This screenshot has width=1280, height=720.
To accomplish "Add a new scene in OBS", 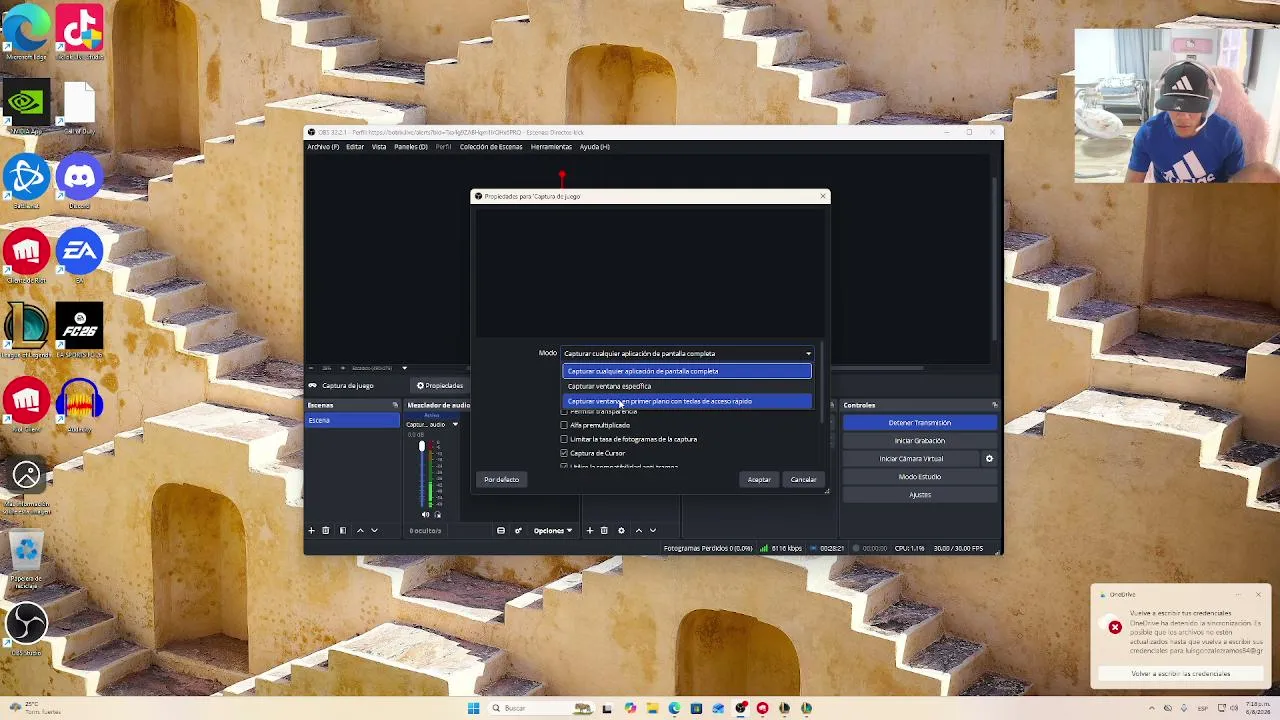I will (x=311, y=531).
